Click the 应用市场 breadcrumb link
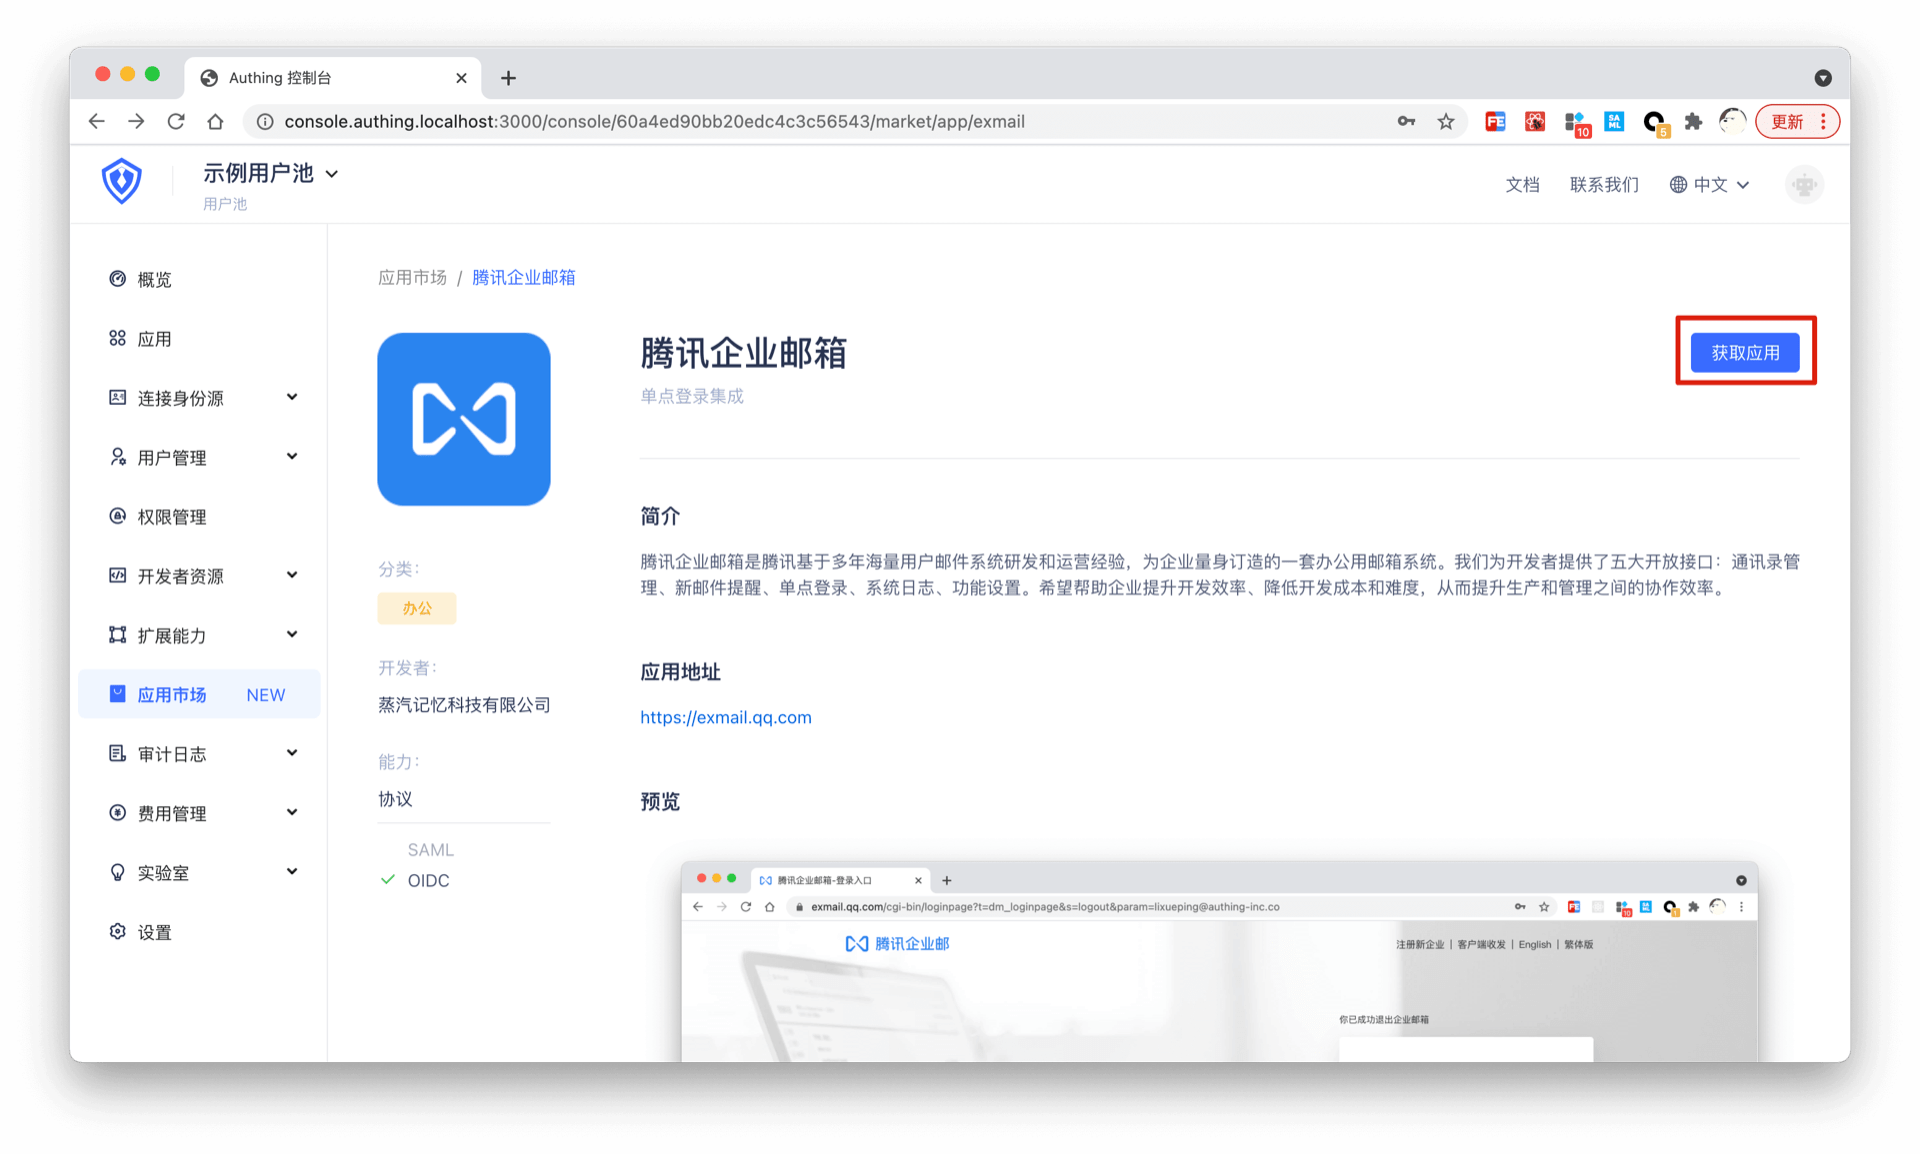 click(x=412, y=278)
